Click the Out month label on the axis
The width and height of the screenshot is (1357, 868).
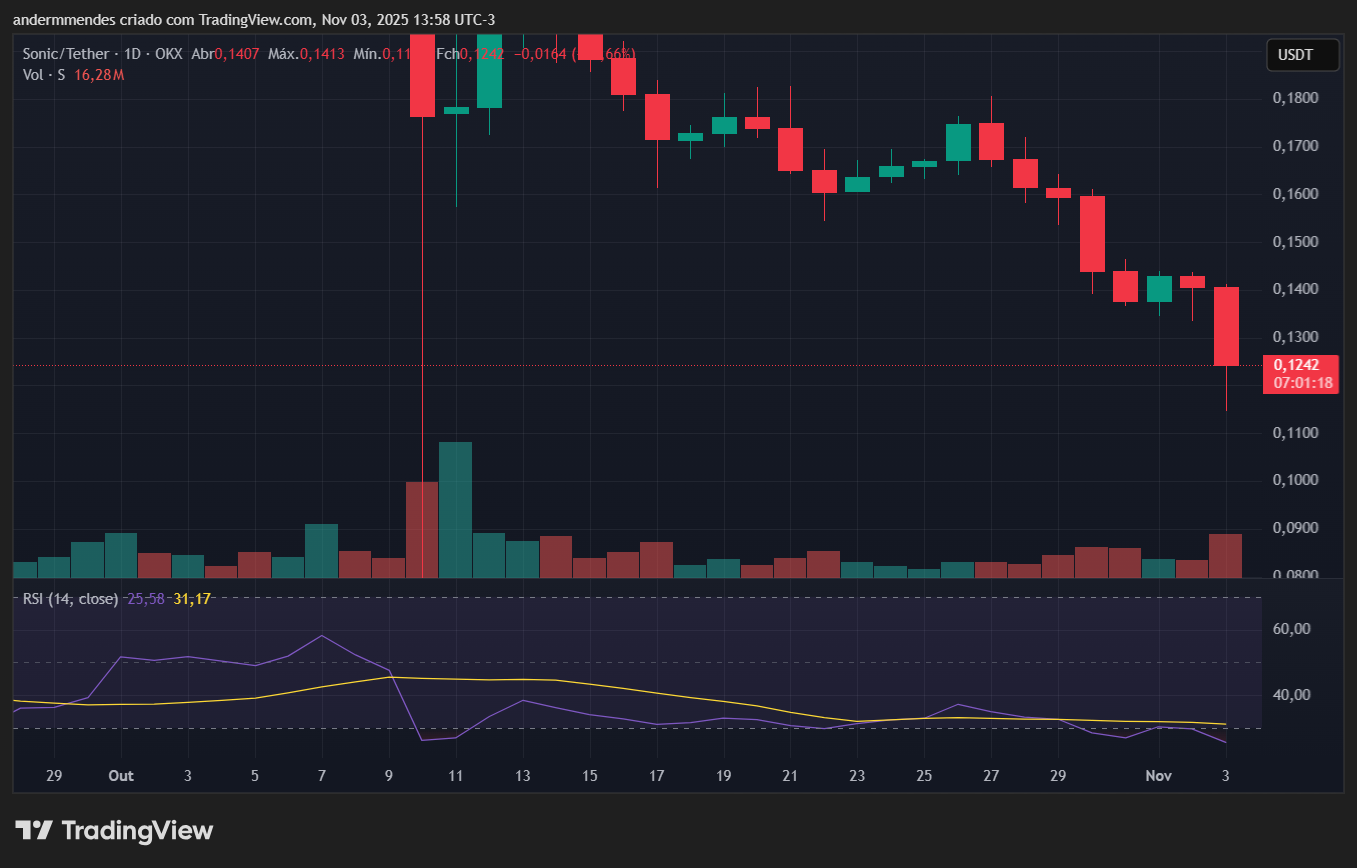(x=120, y=775)
